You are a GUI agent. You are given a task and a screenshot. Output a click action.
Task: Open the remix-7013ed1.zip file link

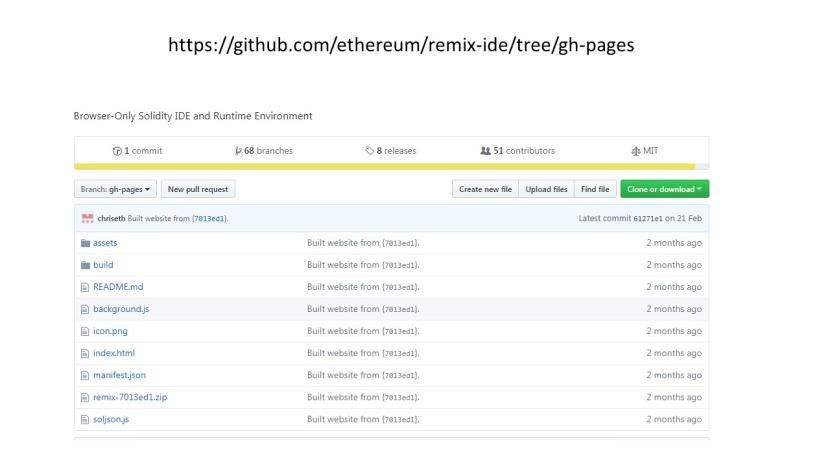[x=129, y=397]
